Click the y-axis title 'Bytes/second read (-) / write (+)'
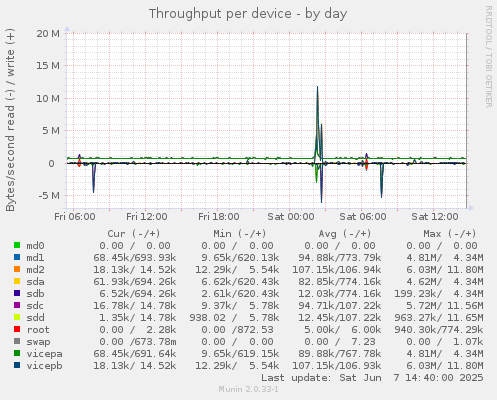Image resolution: width=497 pixels, height=400 pixels. pyautogui.click(x=10, y=120)
